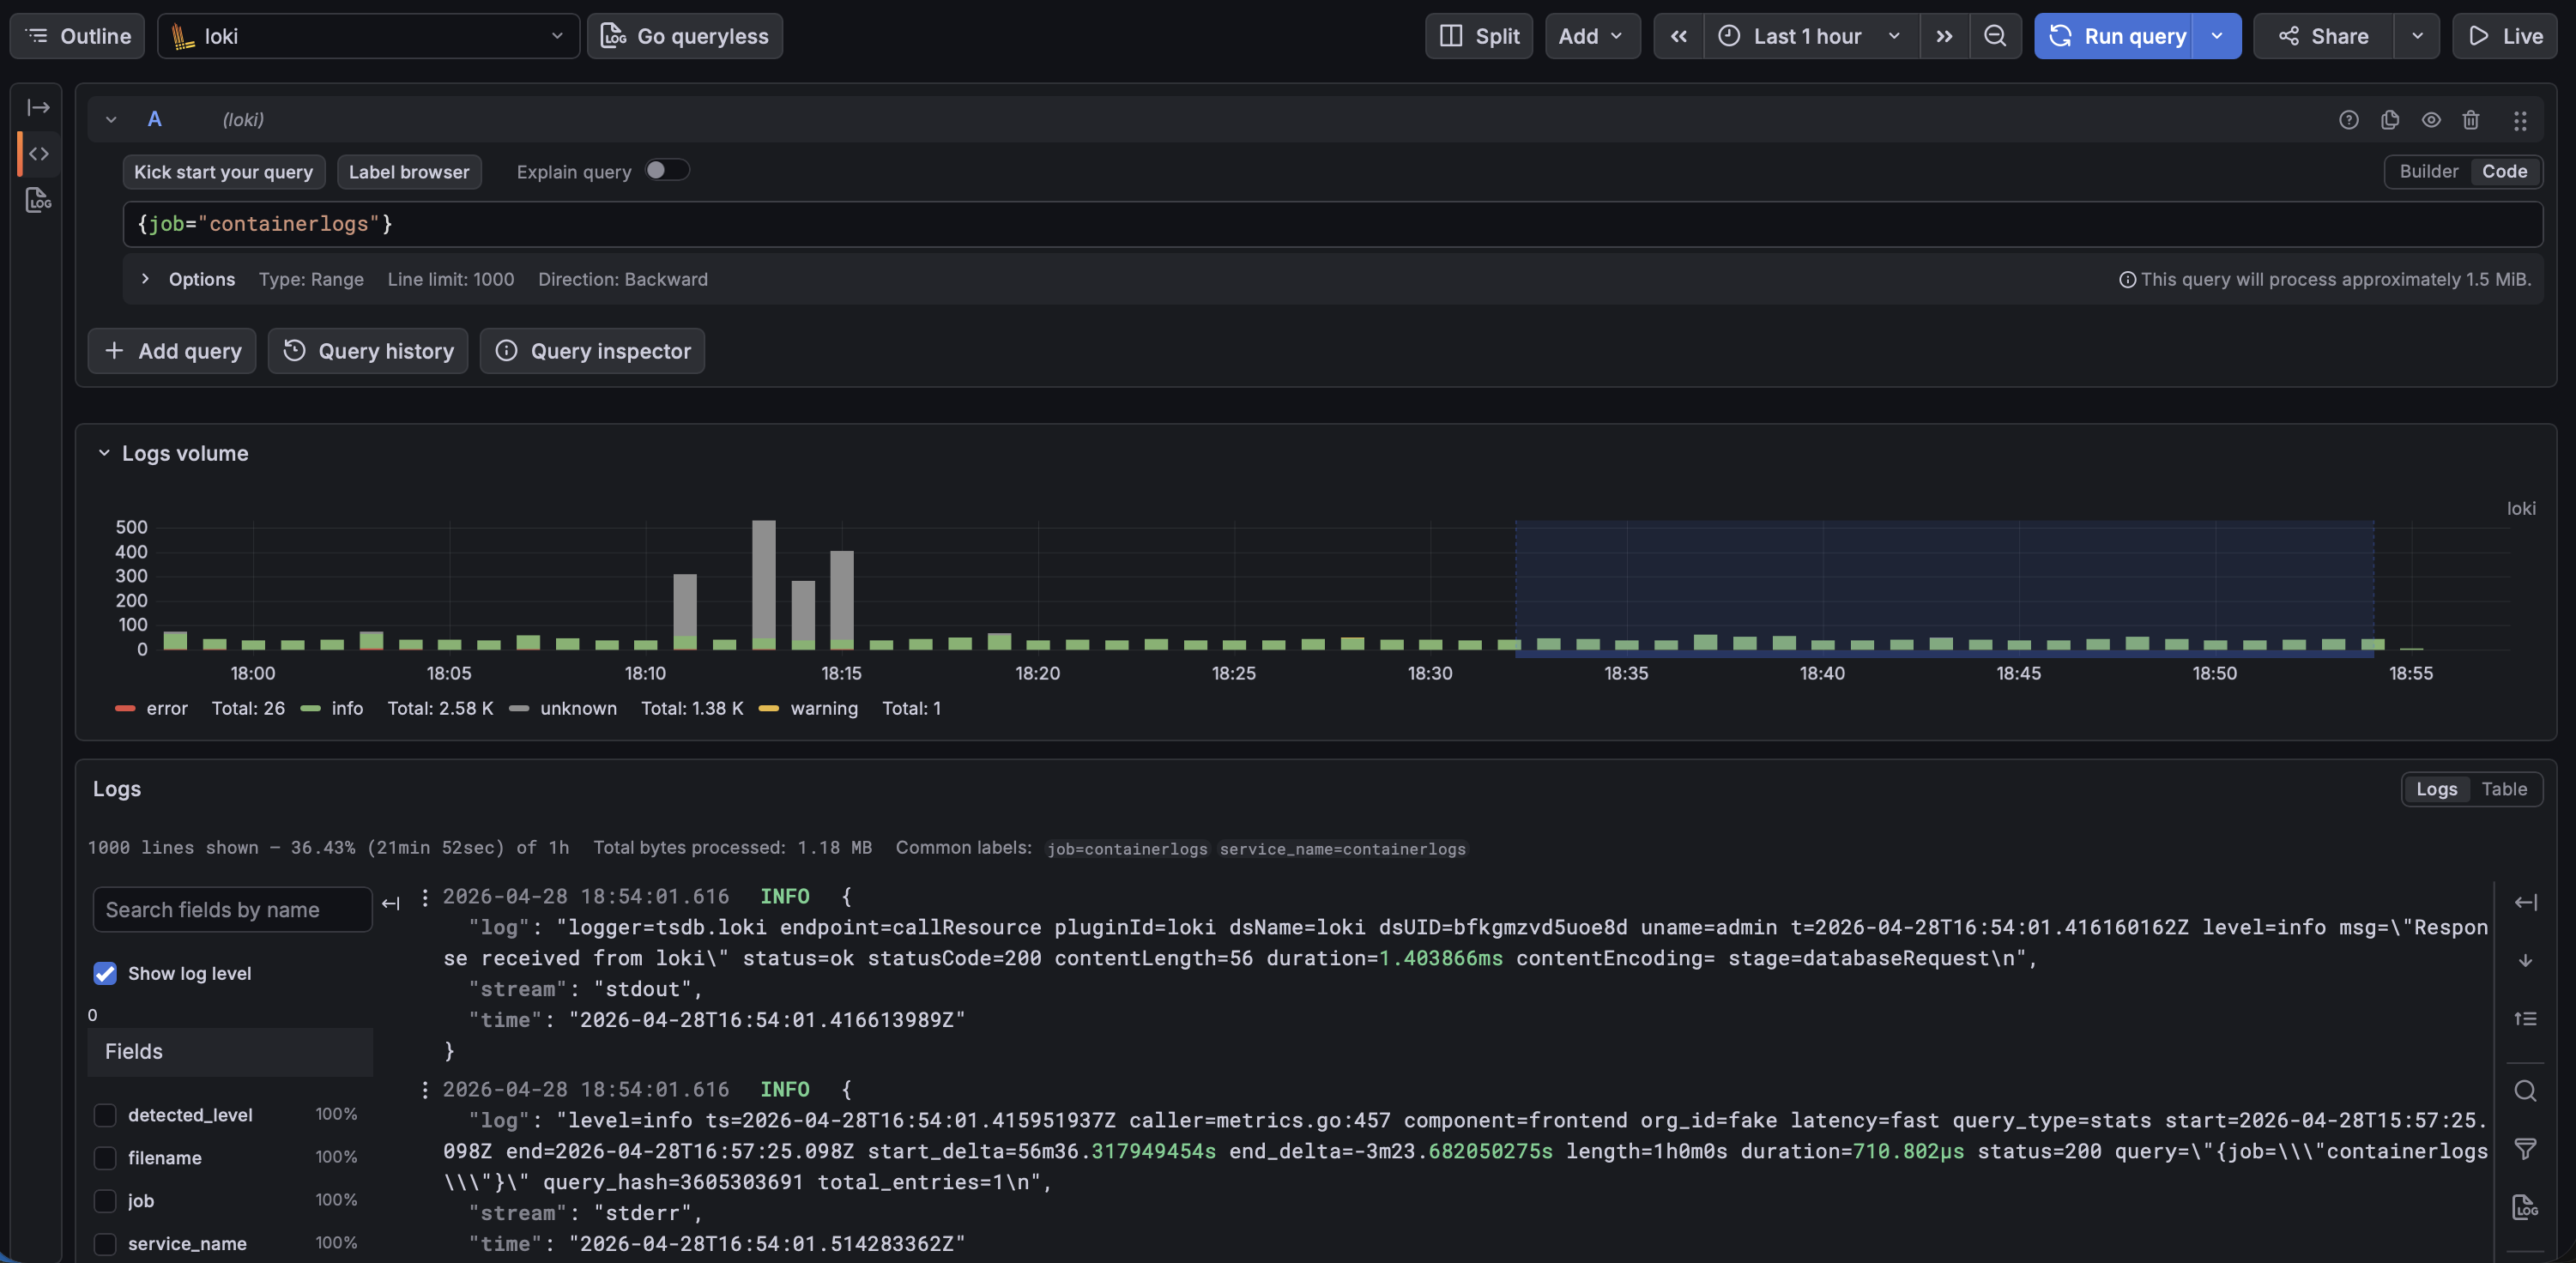The image size is (2576, 1263).
Task: Open the Add dropdown menu
Action: point(1592,36)
